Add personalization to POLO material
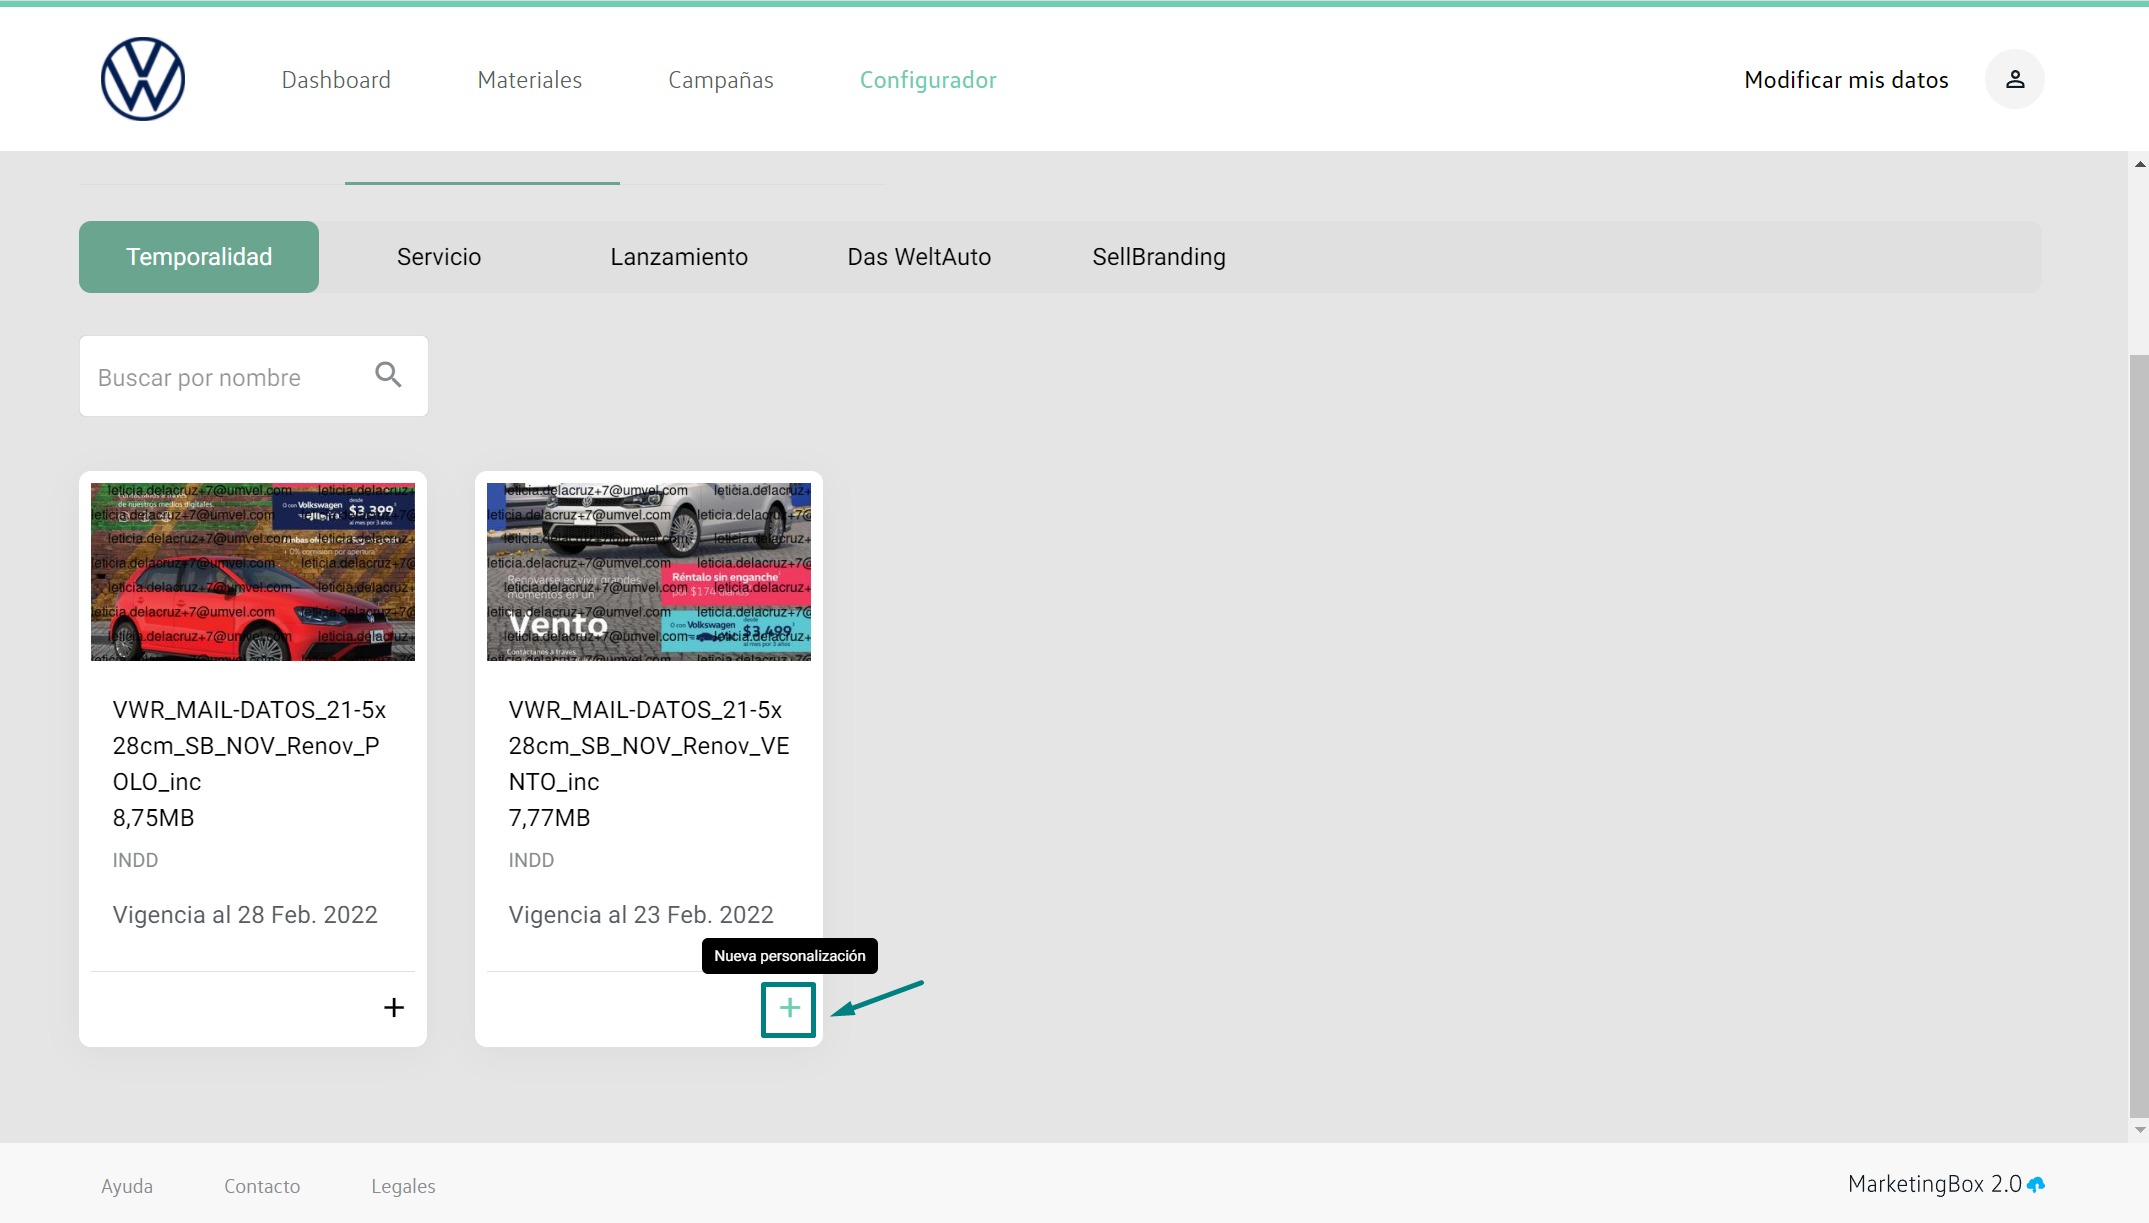The height and width of the screenshot is (1223, 2149). (x=394, y=1007)
